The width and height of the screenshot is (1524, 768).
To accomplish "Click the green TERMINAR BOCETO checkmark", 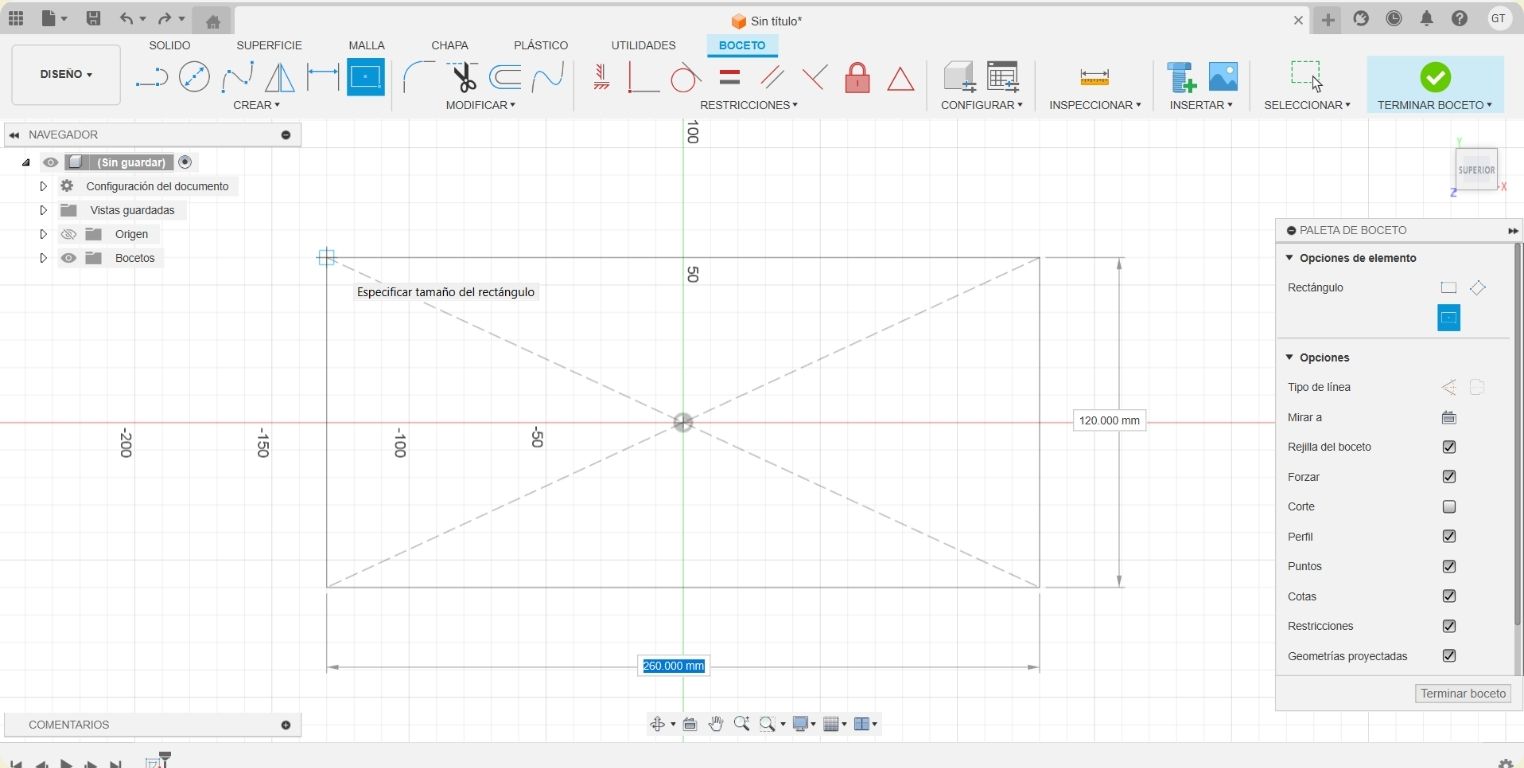I will 1435,76.
